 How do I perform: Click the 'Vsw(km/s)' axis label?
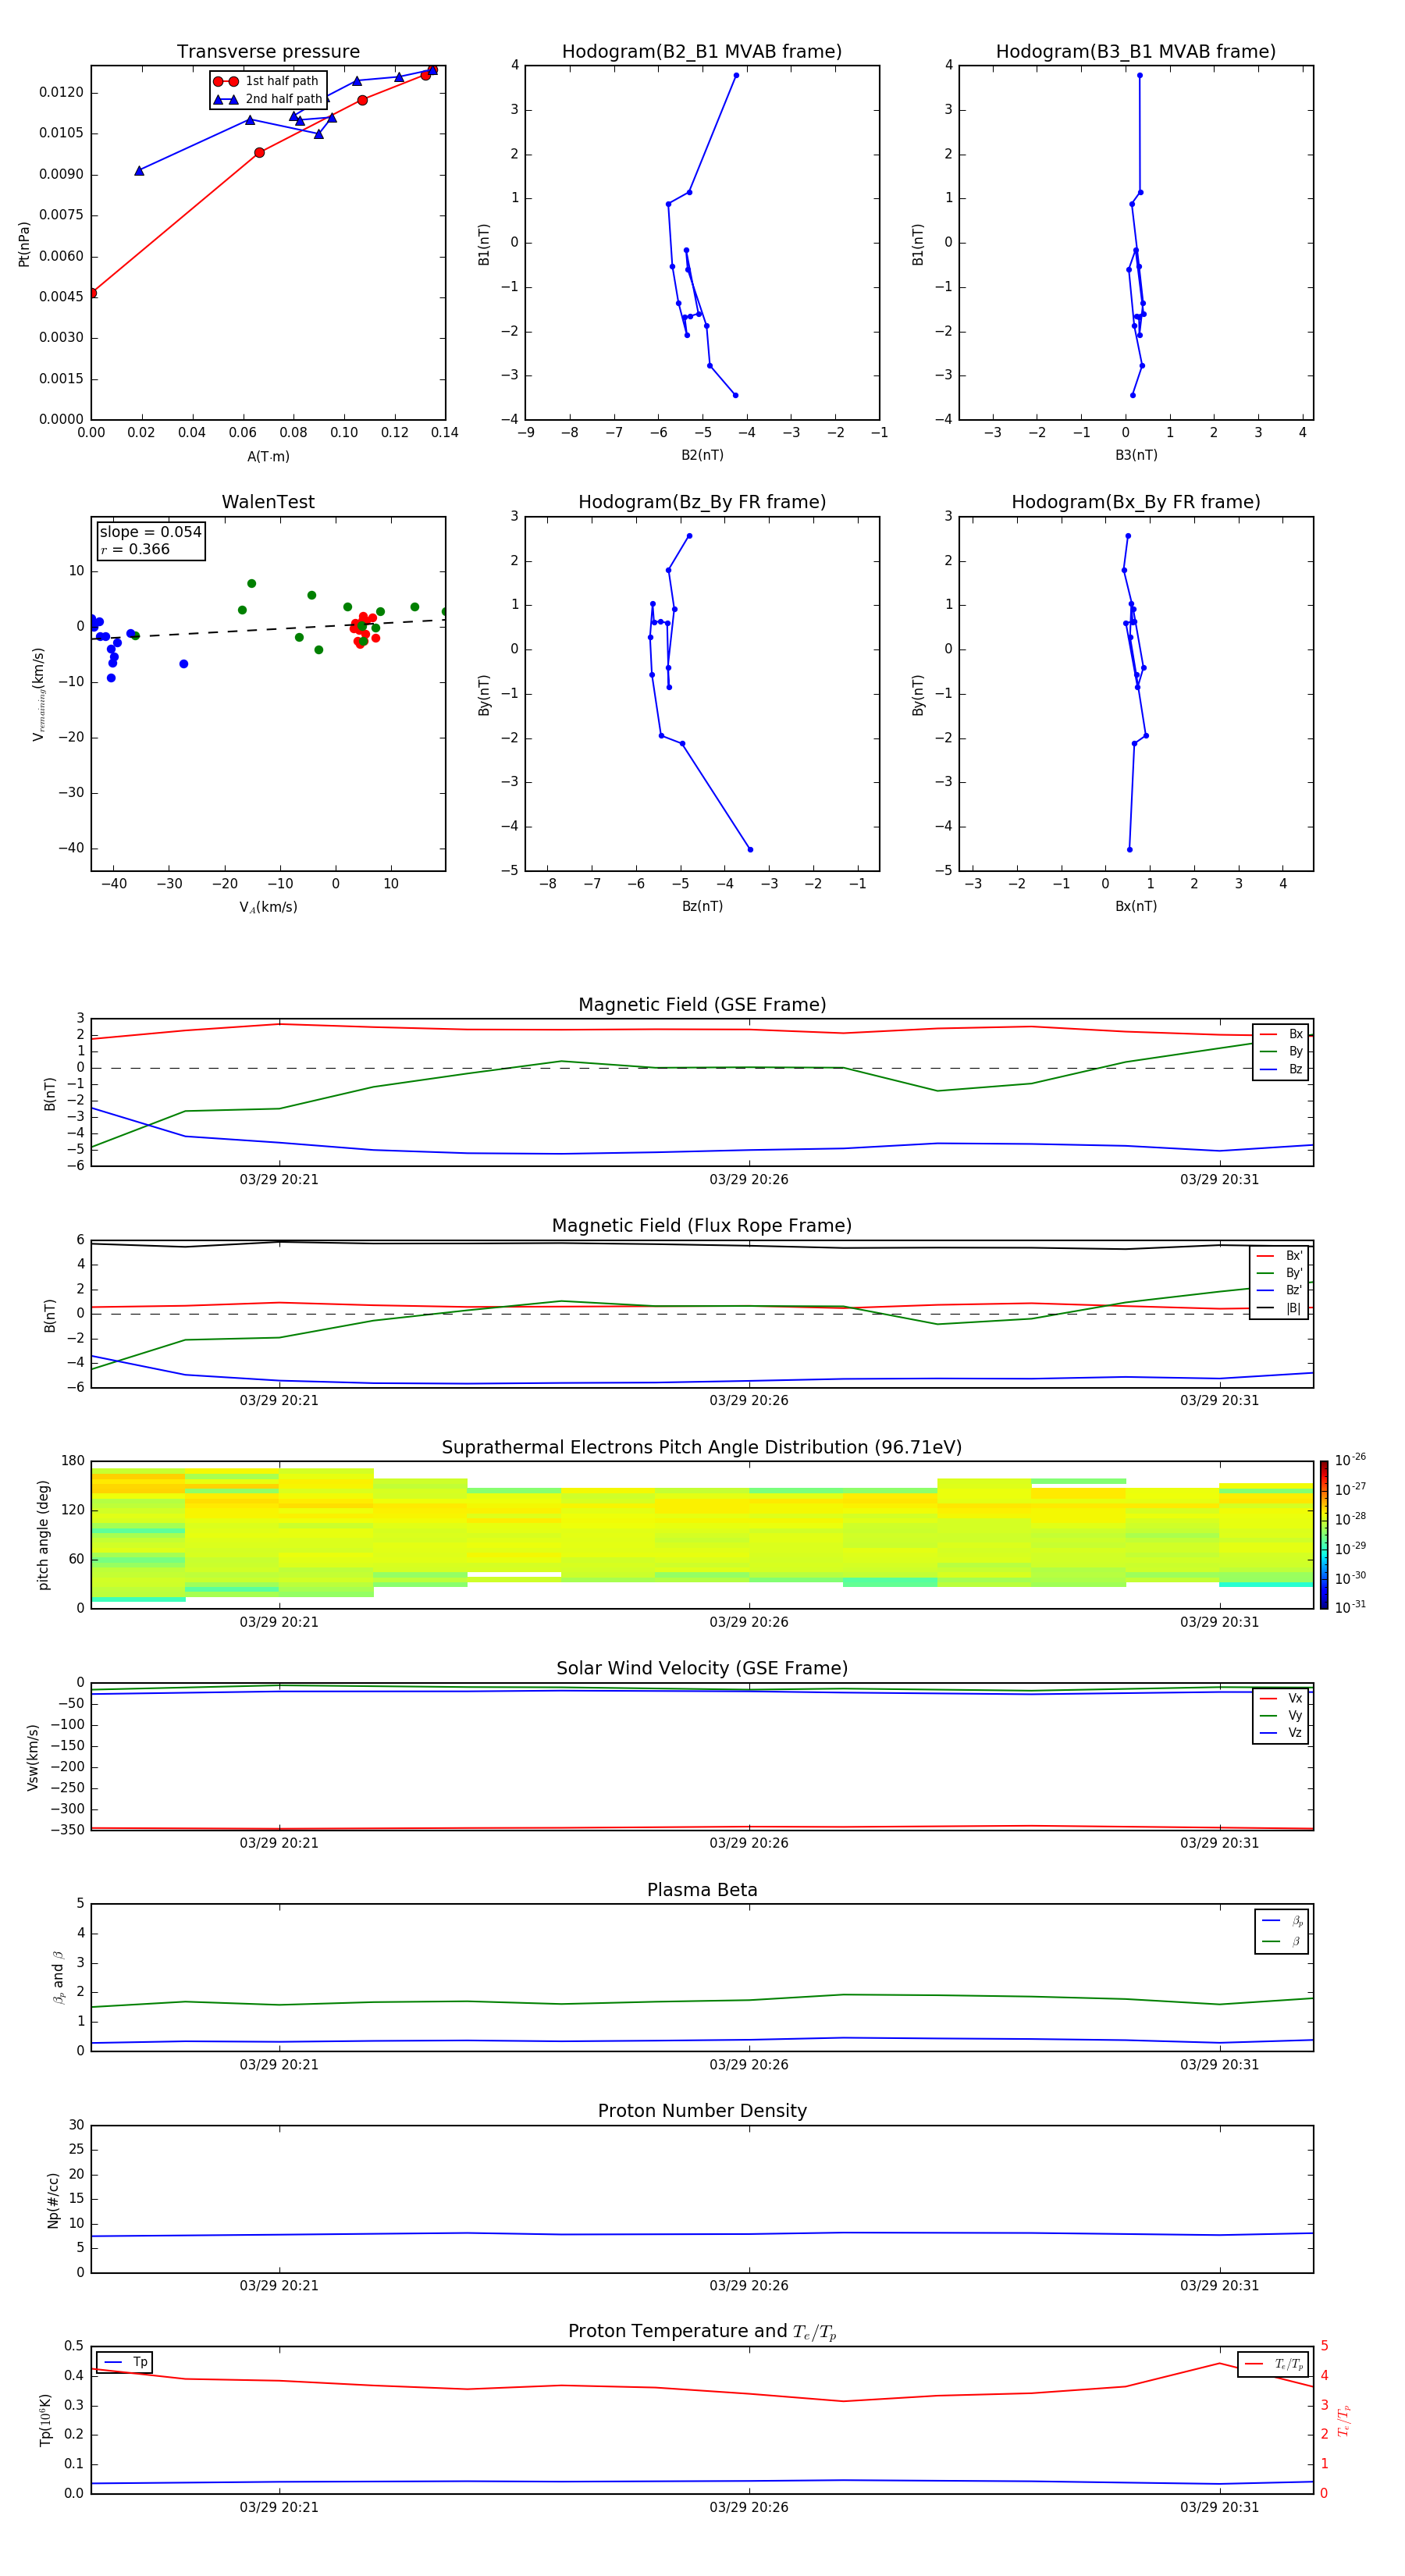click(33, 1757)
